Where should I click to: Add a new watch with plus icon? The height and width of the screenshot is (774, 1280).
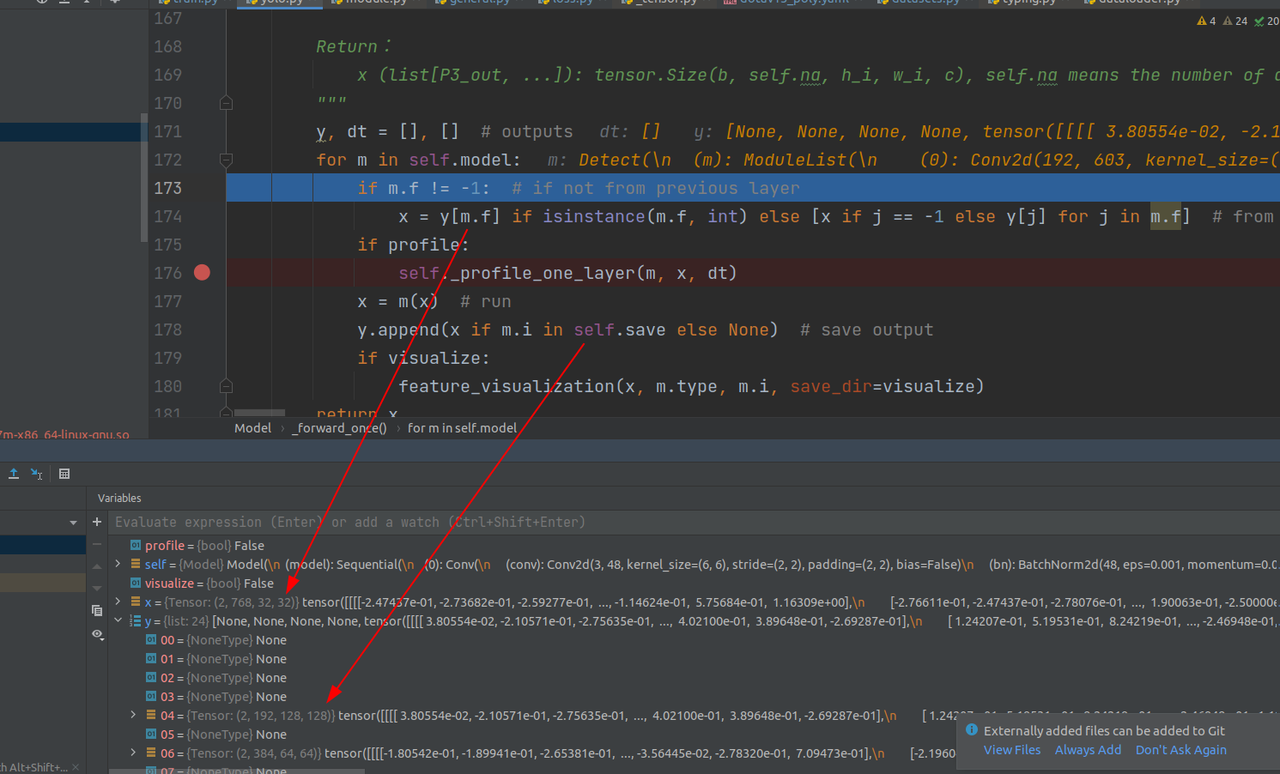point(97,522)
